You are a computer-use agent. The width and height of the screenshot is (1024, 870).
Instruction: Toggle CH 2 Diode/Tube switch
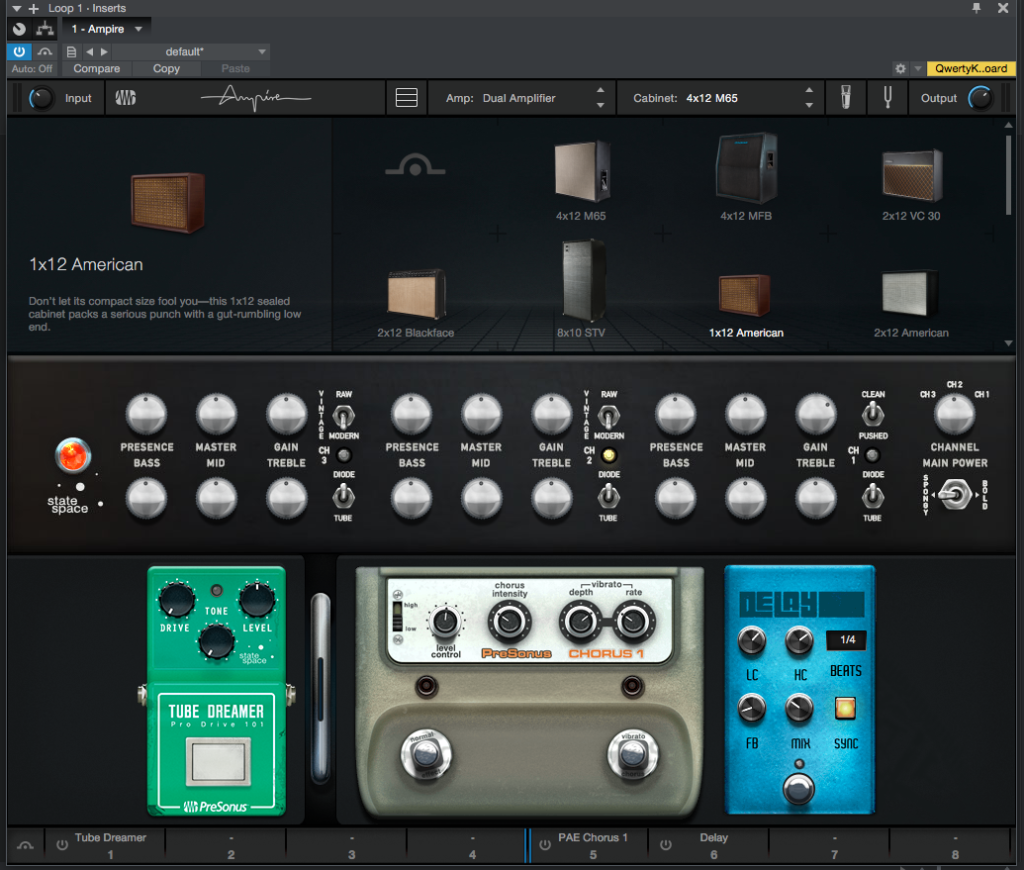(608, 497)
